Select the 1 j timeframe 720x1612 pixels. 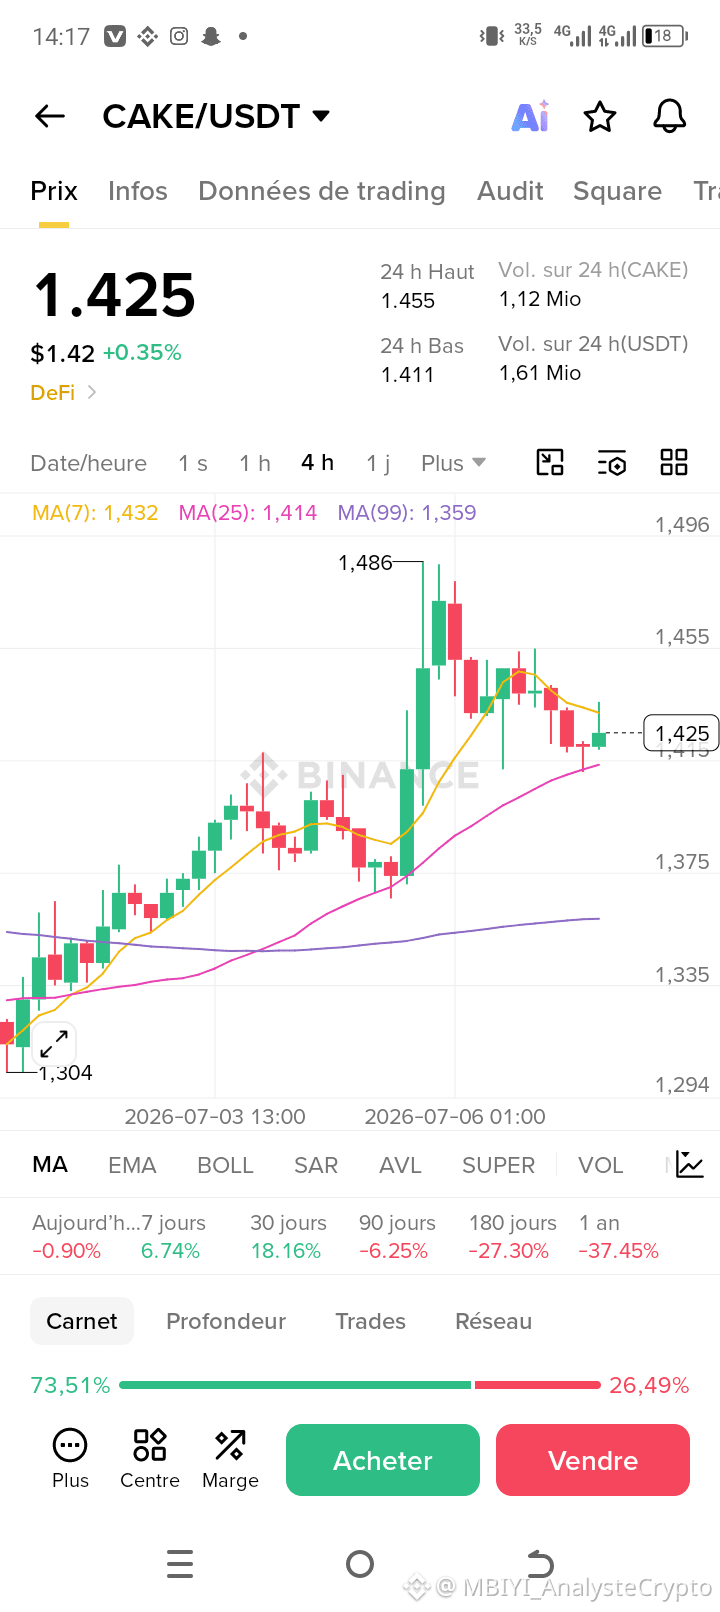[378, 463]
